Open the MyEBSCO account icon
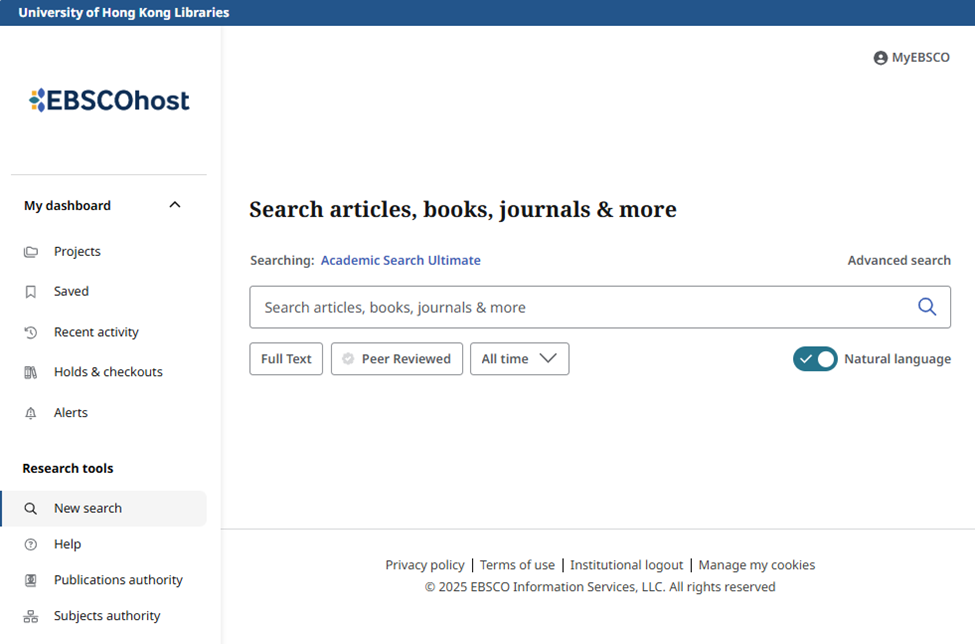The height and width of the screenshot is (644, 975). pos(880,58)
